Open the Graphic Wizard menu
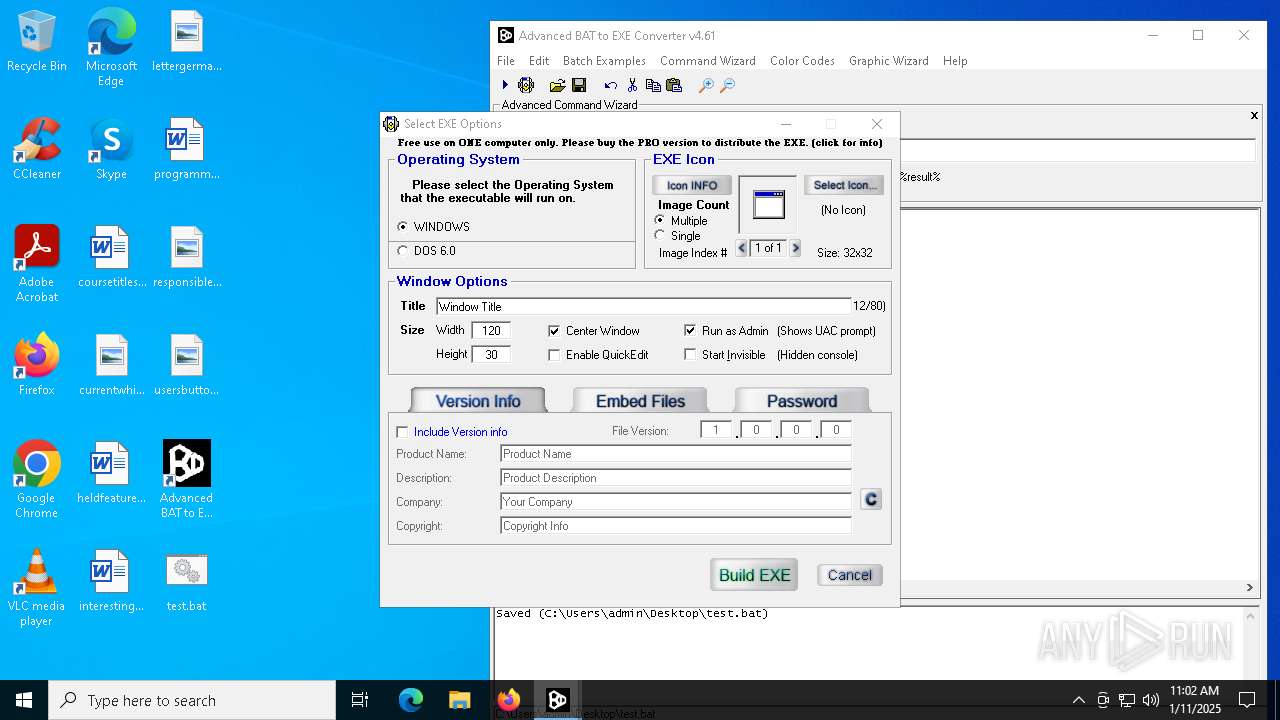This screenshot has height=720, width=1280. point(889,61)
